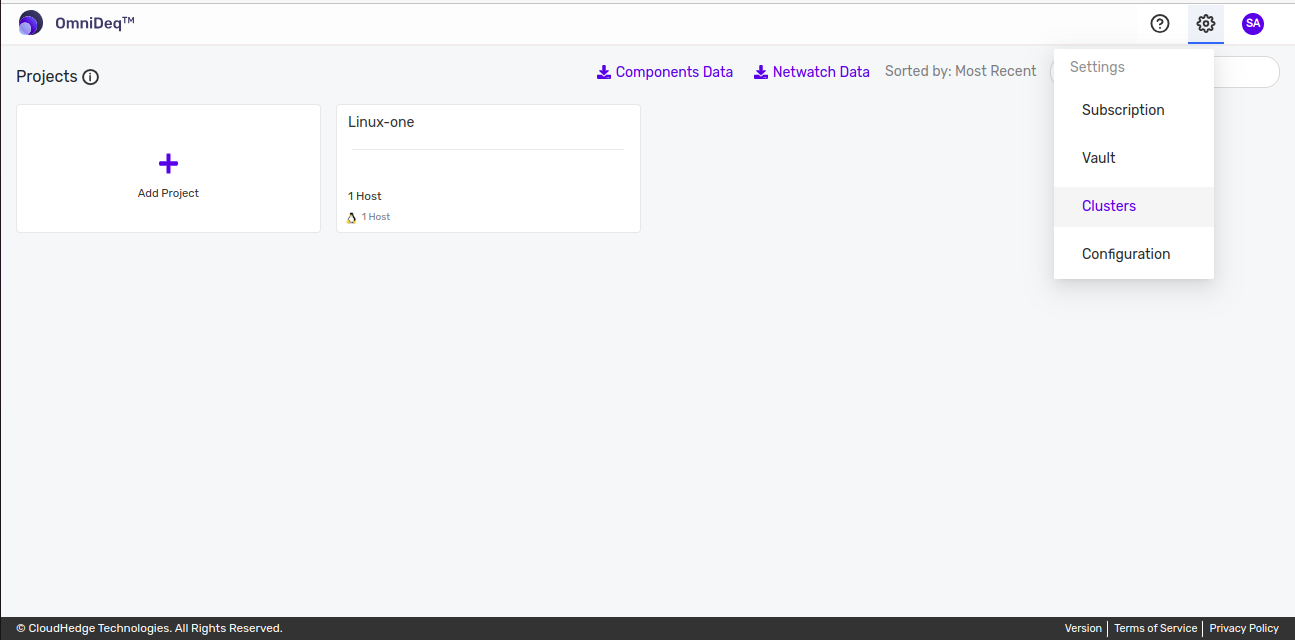Open Vault from Settings menu
Viewport: 1295px width, 640px height.
point(1134,158)
